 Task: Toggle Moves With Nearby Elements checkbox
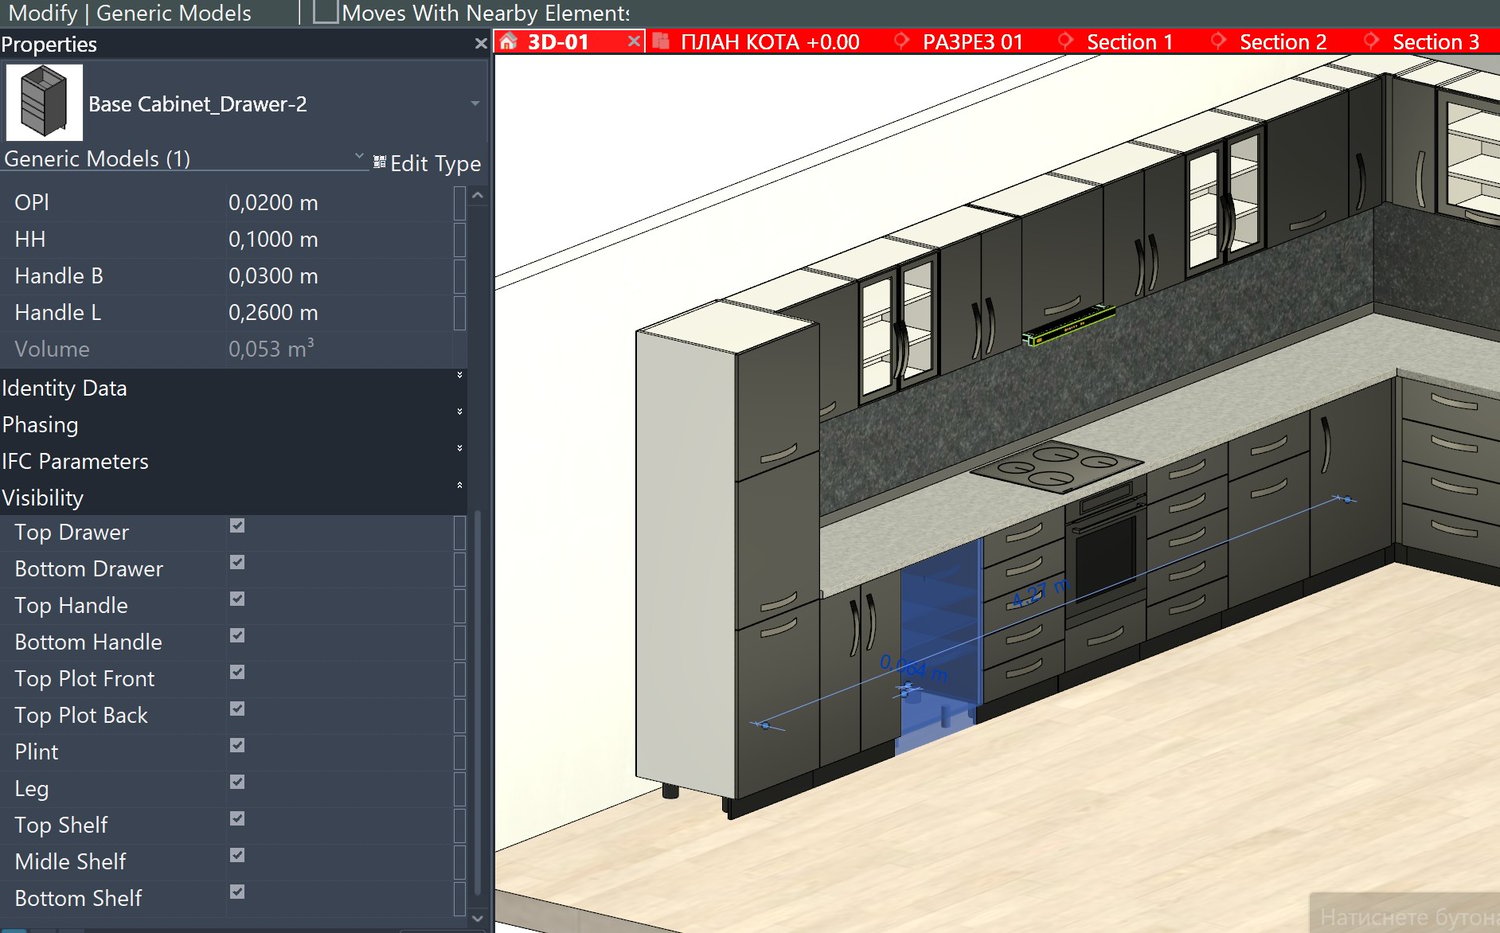[x=325, y=12]
